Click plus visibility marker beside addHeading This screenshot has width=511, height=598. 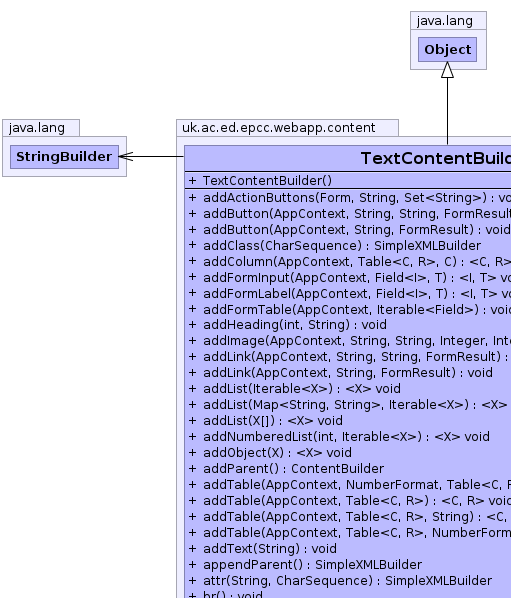point(193,325)
